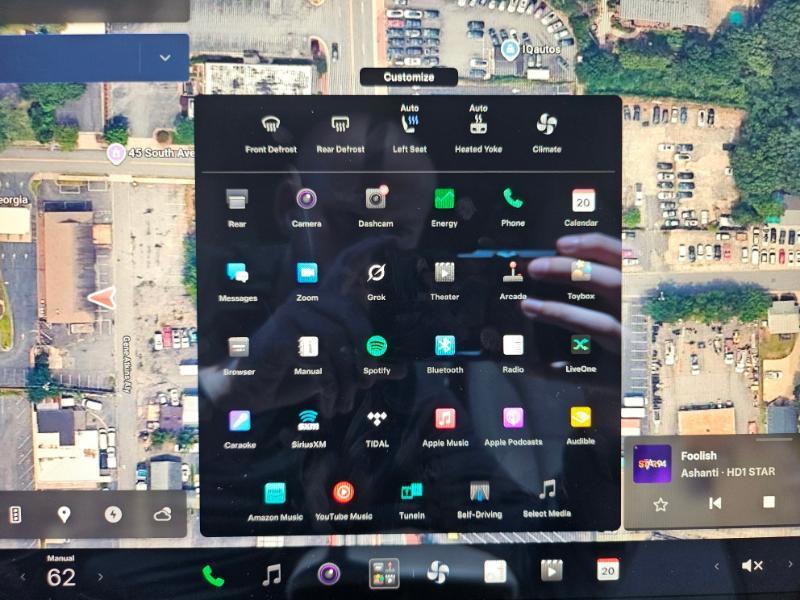Image resolution: width=800 pixels, height=600 pixels.
Task: Tap the STAR 94 station artwork
Action: coord(652,464)
